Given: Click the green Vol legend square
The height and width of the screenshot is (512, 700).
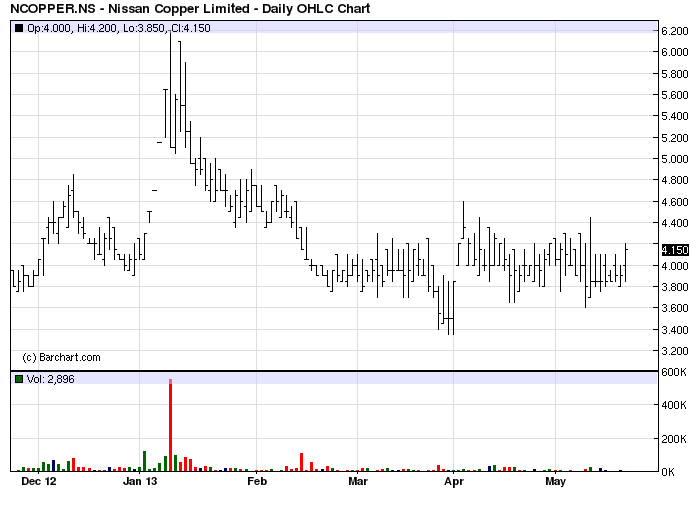Looking at the screenshot, I should point(19,379).
